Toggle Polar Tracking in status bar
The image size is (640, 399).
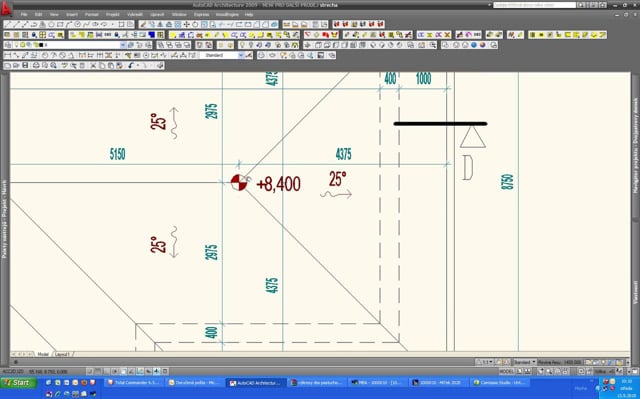click(x=115, y=371)
